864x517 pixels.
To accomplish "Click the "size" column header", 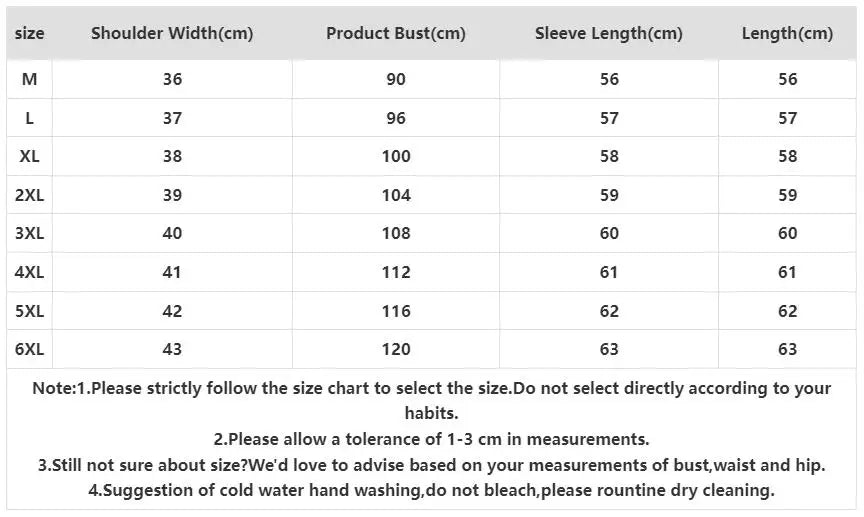I will pyautogui.click(x=30, y=33).
